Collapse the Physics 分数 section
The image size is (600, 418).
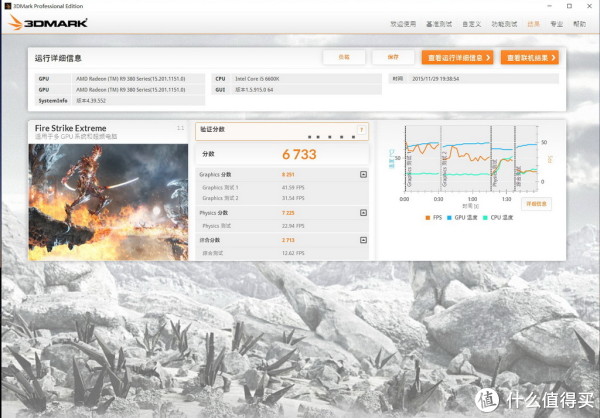(364, 213)
